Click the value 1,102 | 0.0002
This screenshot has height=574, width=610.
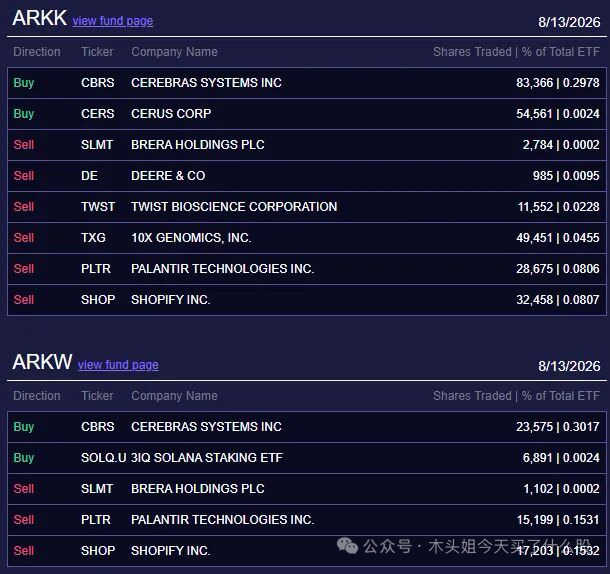pyautogui.click(x=561, y=489)
